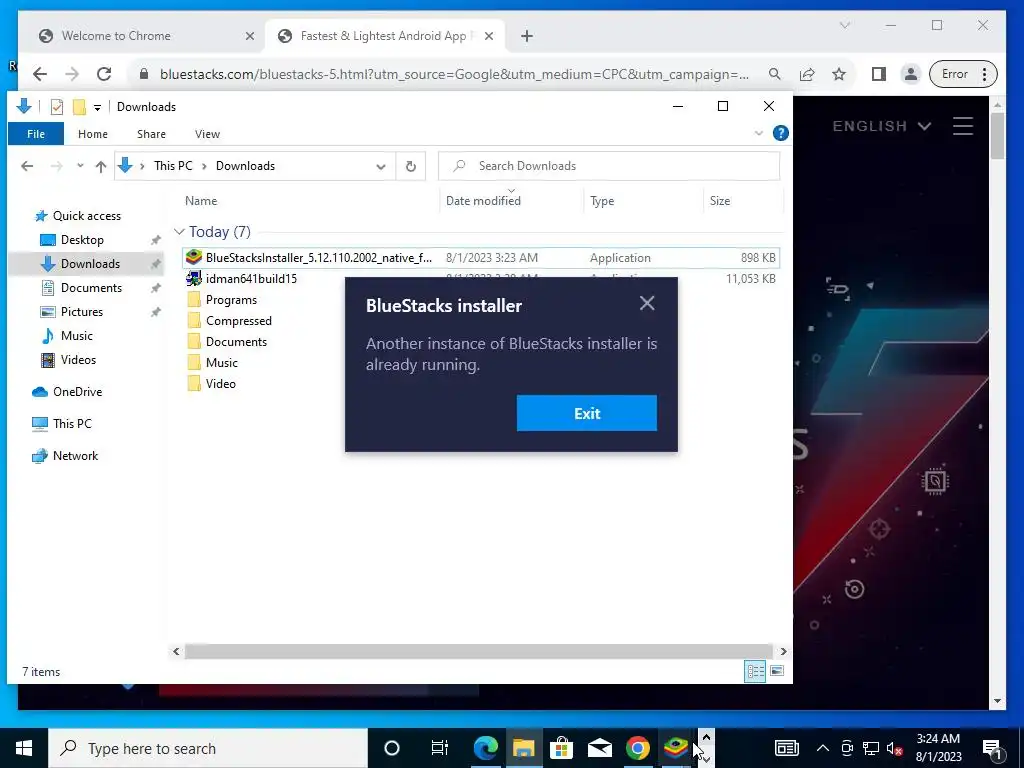
Task: Go back in File Explorer
Action: pos(27,166)
